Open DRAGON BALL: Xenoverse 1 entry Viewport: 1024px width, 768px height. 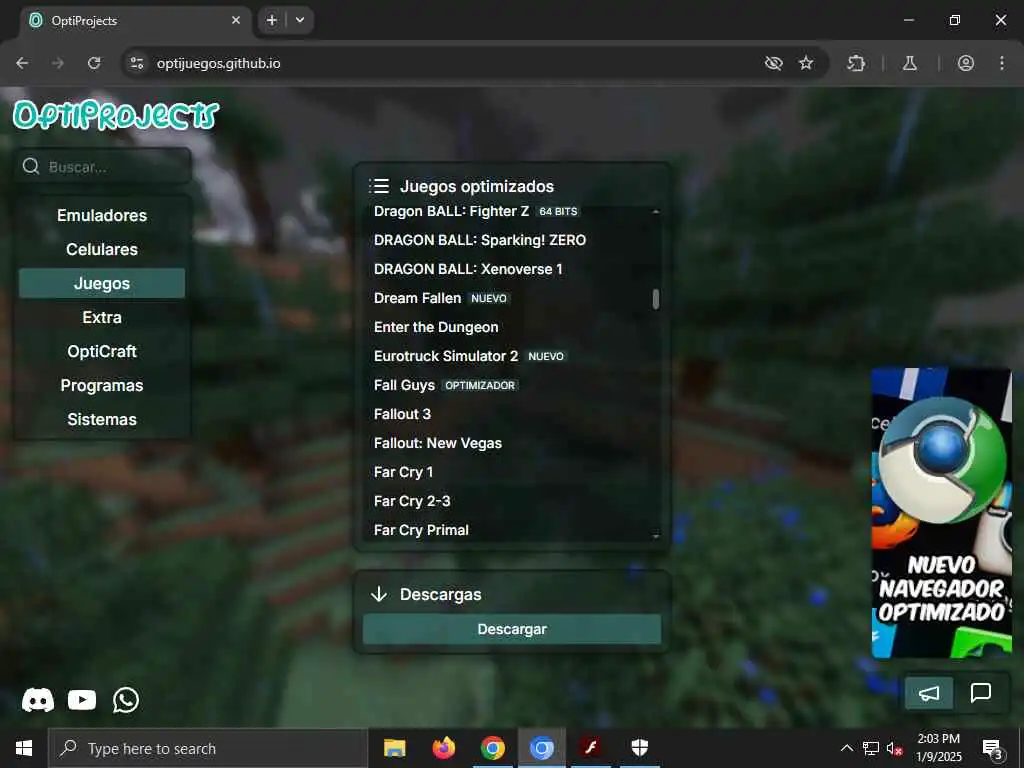[468, 269]
